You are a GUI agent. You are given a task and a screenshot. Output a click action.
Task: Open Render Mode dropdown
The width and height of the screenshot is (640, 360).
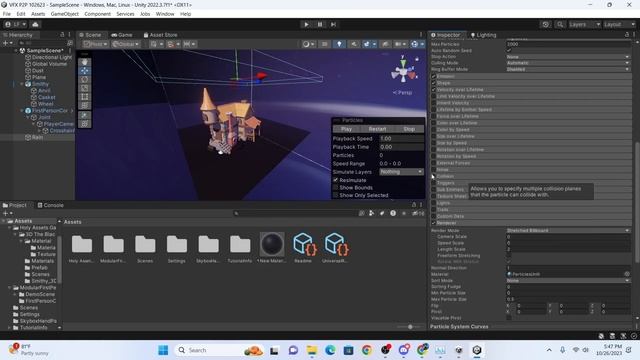tap(568, 230)
